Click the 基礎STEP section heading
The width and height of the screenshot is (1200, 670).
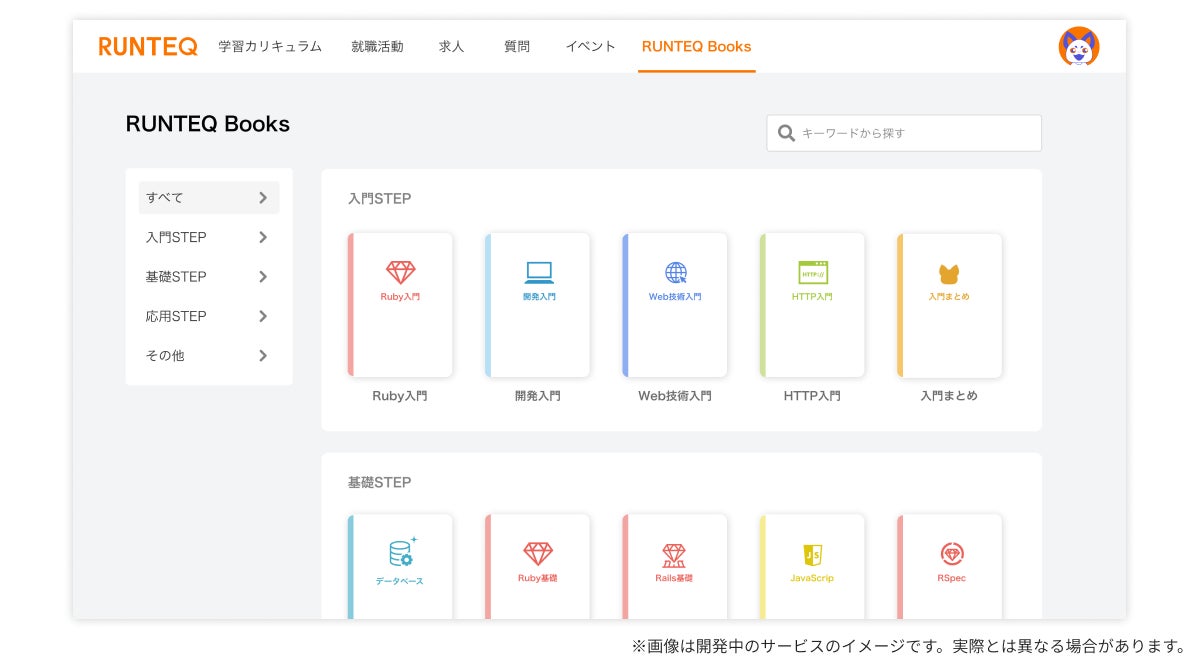379,483
